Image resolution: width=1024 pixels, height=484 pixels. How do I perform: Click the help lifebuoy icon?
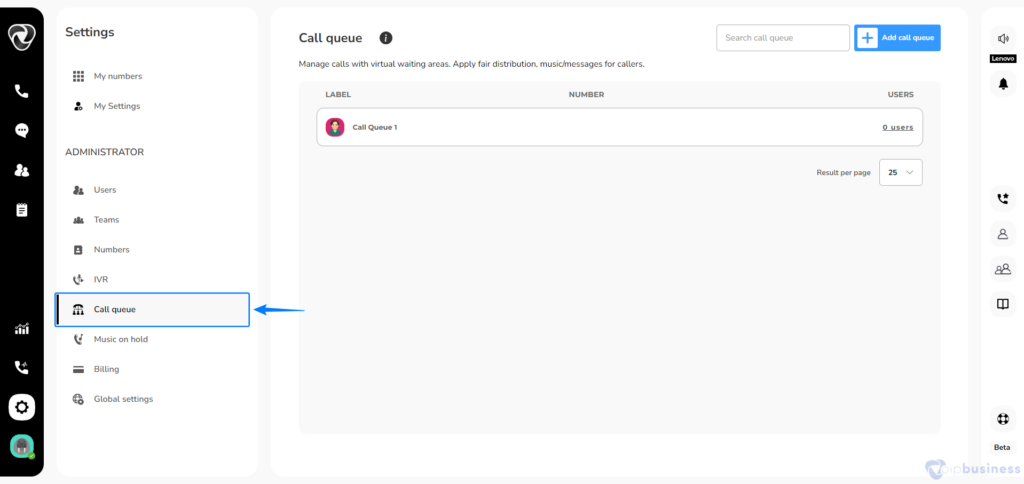(x=1003, y=418)
